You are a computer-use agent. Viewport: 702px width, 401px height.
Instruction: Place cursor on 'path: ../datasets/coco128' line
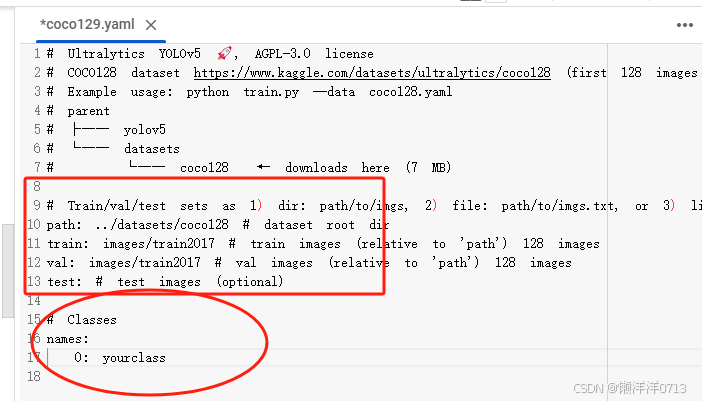(218, 224)
